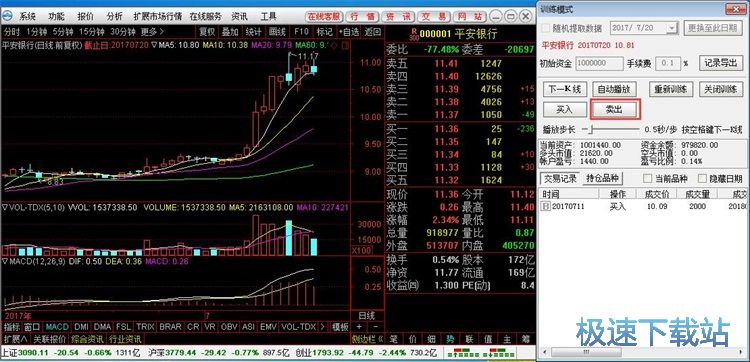Select the 细 detail view in side bar
Image resolution: width=750 pixels, height=362 pixels.
coord(431,339)
